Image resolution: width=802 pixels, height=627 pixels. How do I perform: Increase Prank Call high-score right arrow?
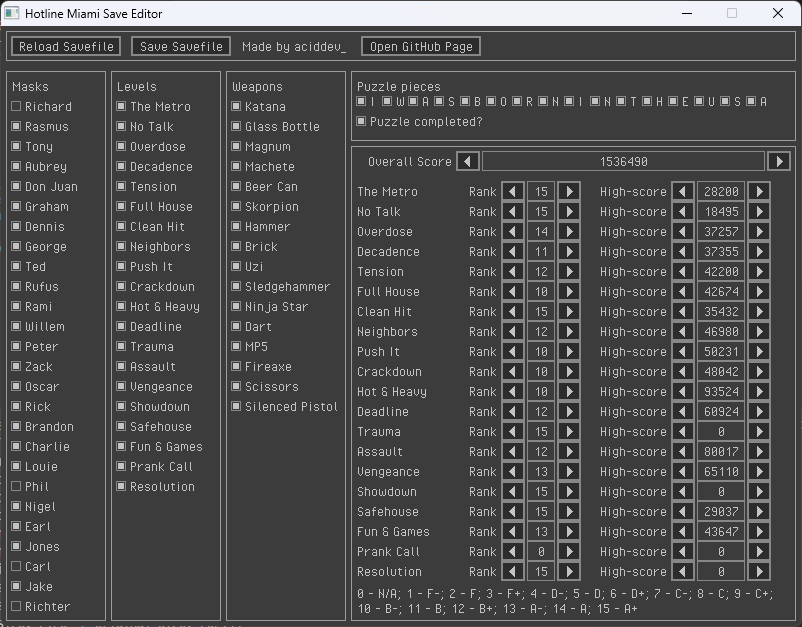coord(759,551)
